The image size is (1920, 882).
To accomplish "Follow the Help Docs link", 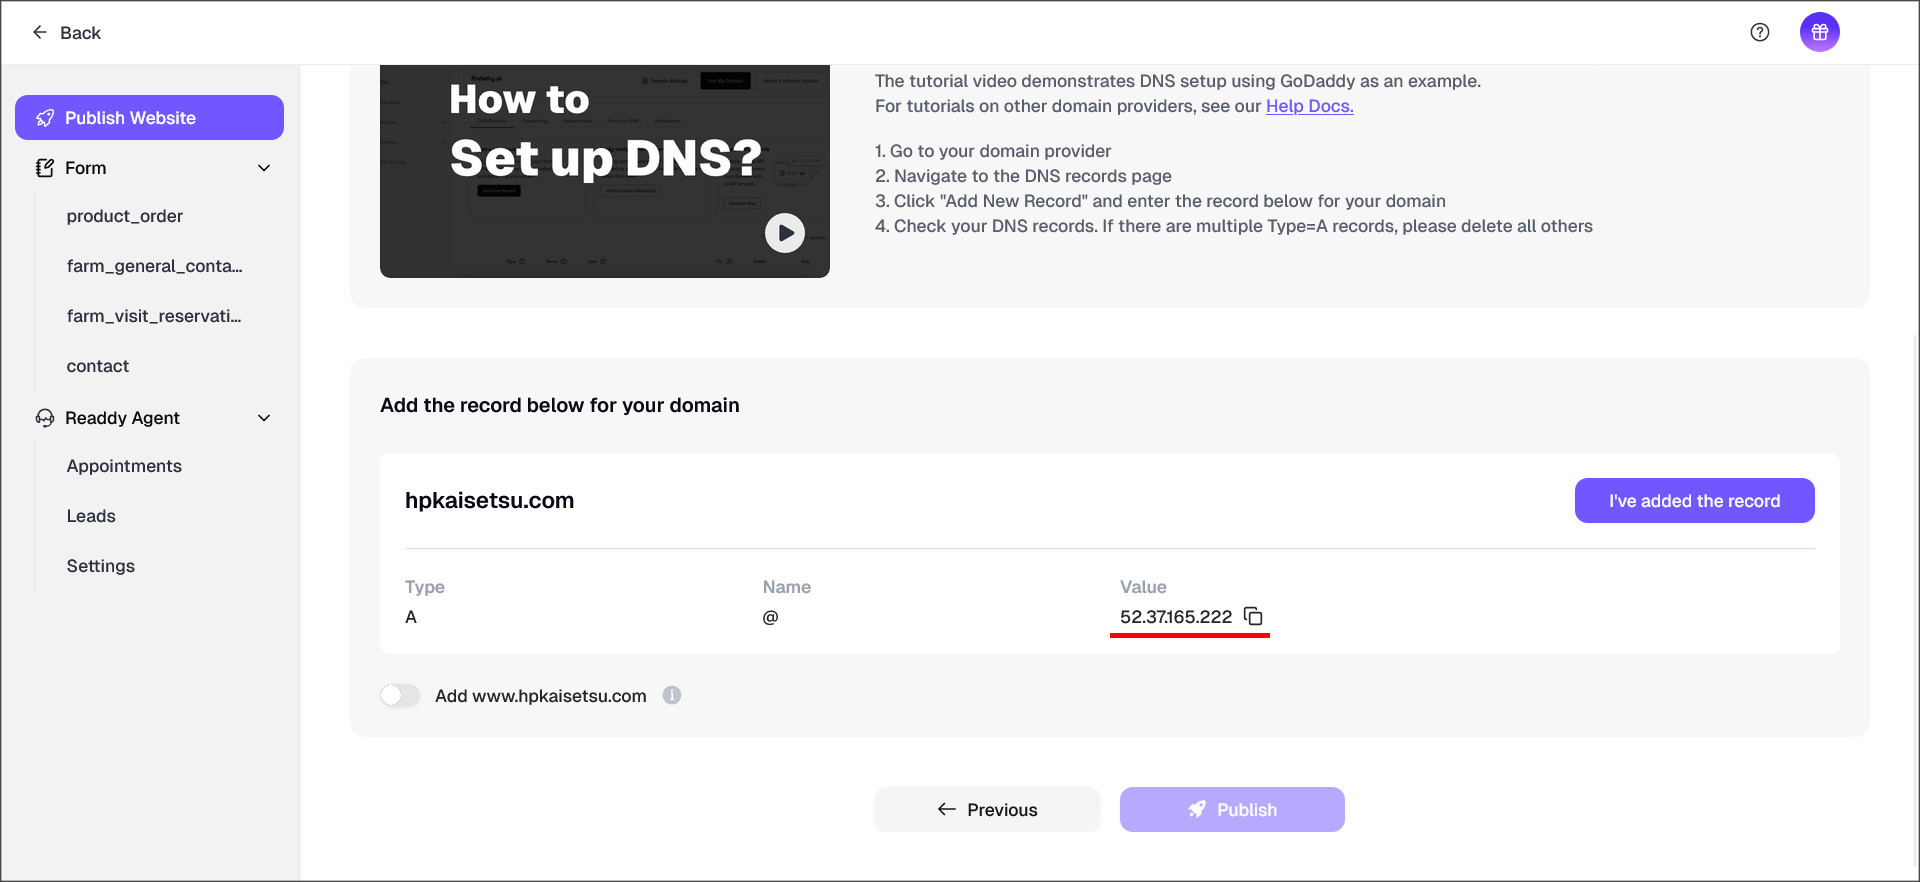I will pos(1309,106).
